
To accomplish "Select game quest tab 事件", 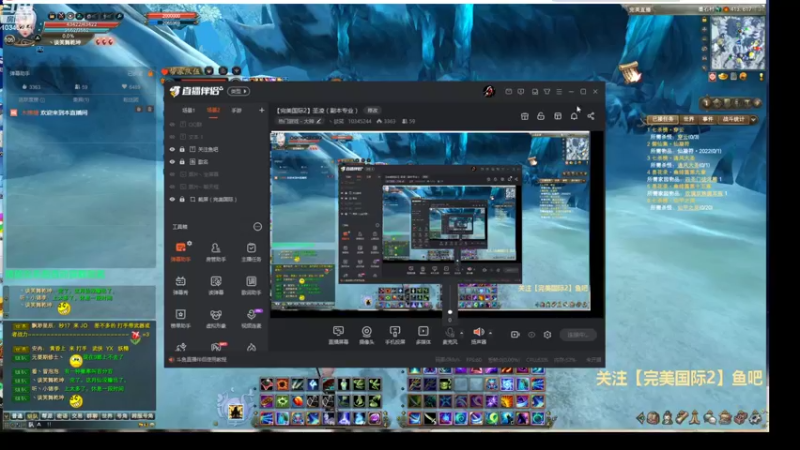I will (708, 119).
